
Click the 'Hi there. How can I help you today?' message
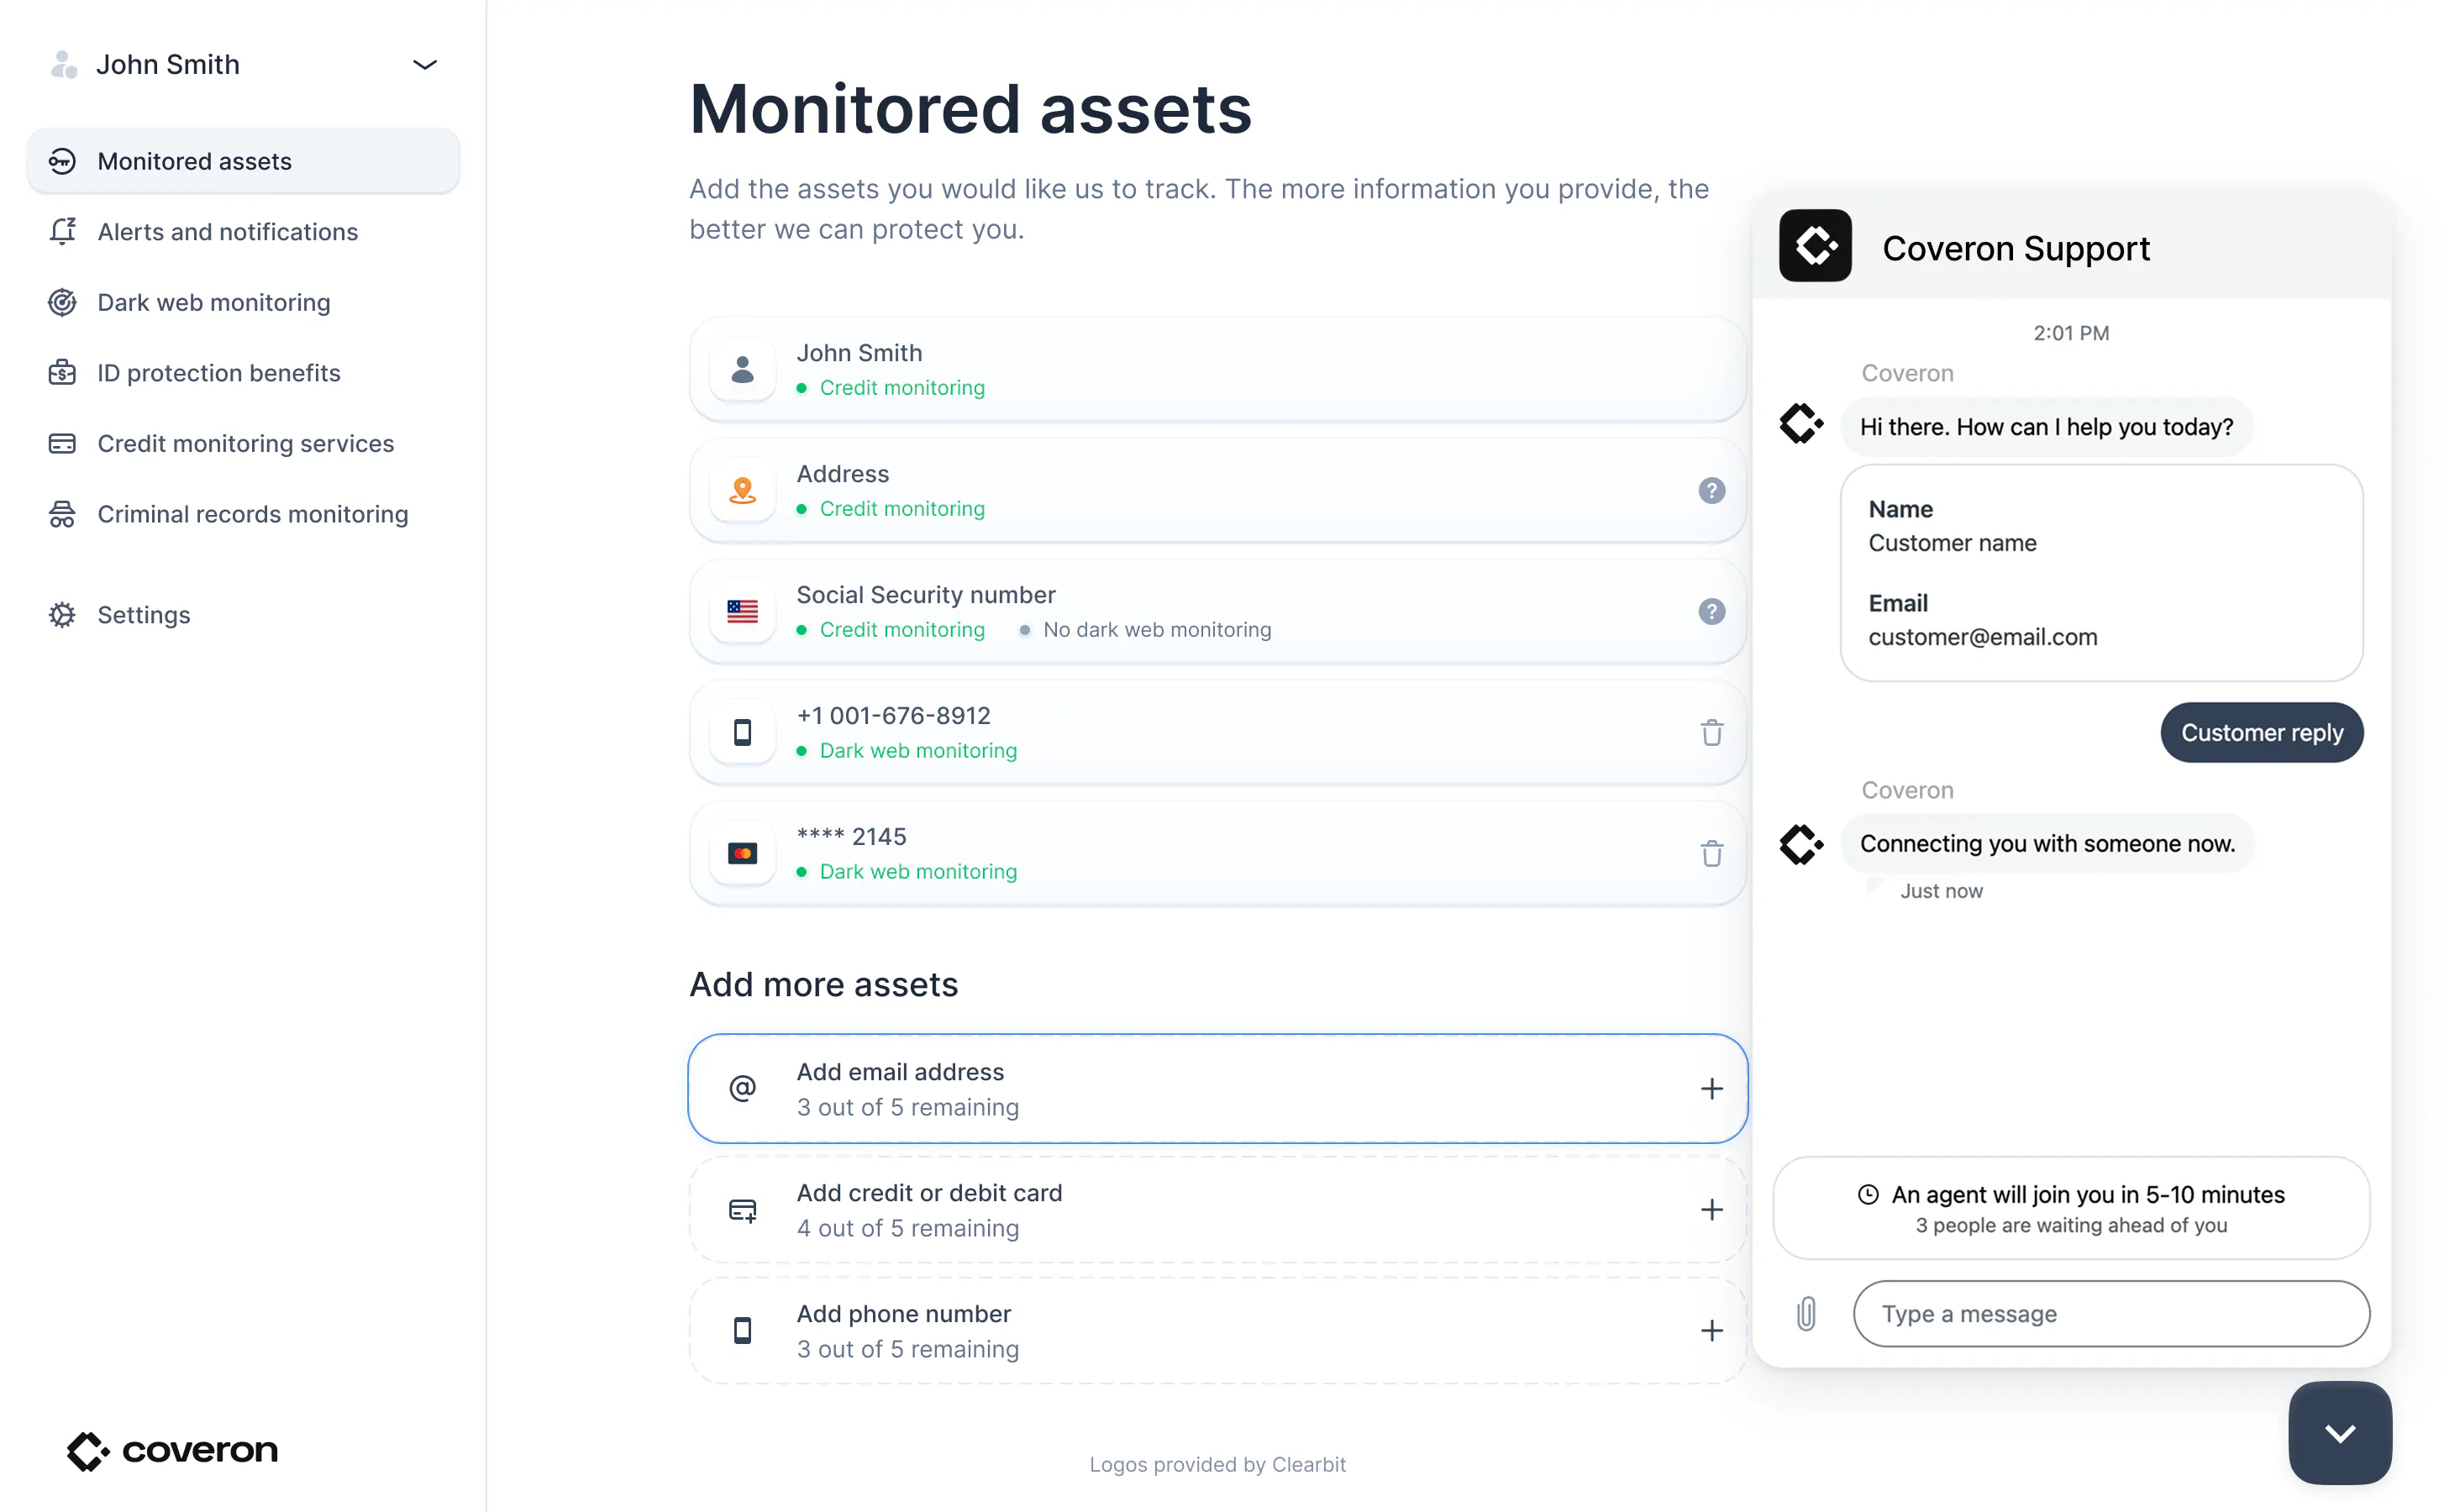click(x=2046, y=427)
